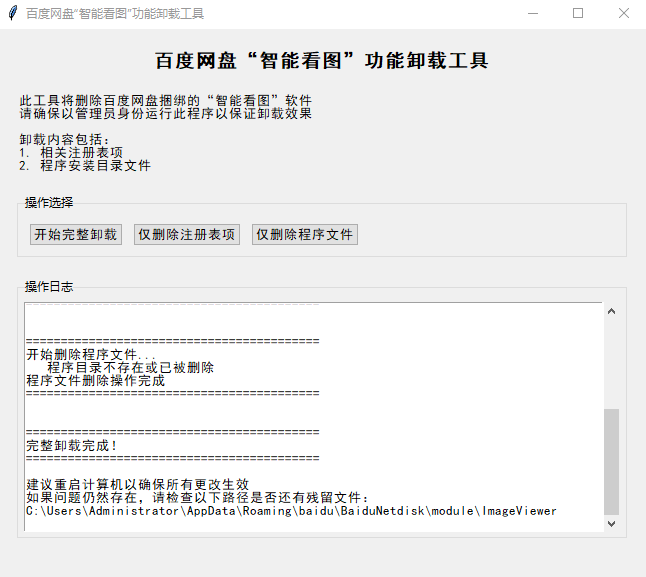Click the 开始删除程序文件 log line
Viewport: 646px width, 577px height.
pyautogui.click(x=91, y=355)
